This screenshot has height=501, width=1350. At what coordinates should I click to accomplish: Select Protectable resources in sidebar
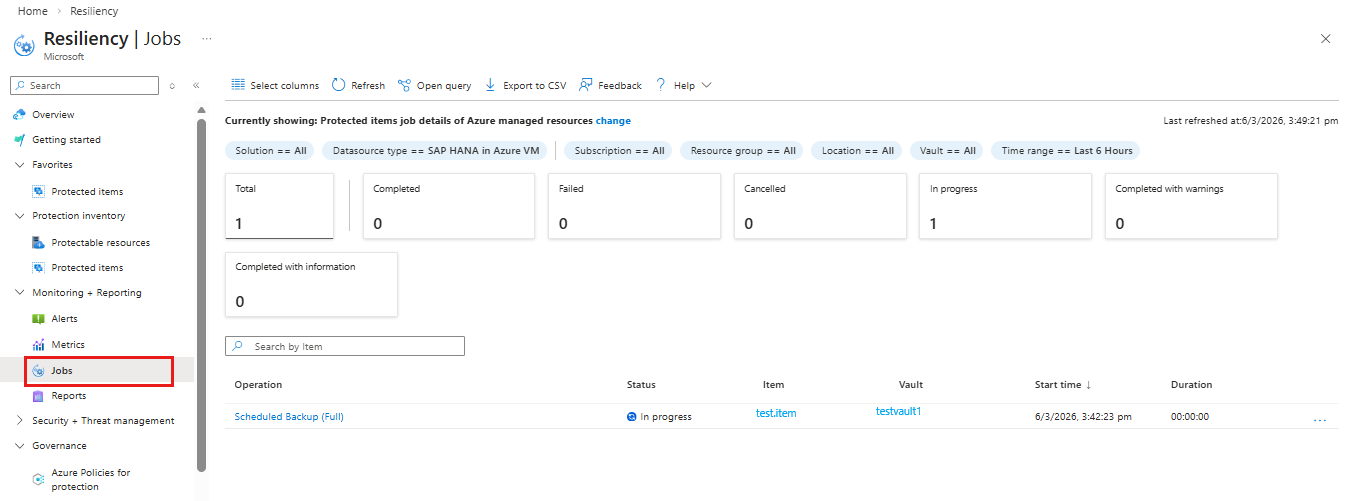click(x=101, y=242)
